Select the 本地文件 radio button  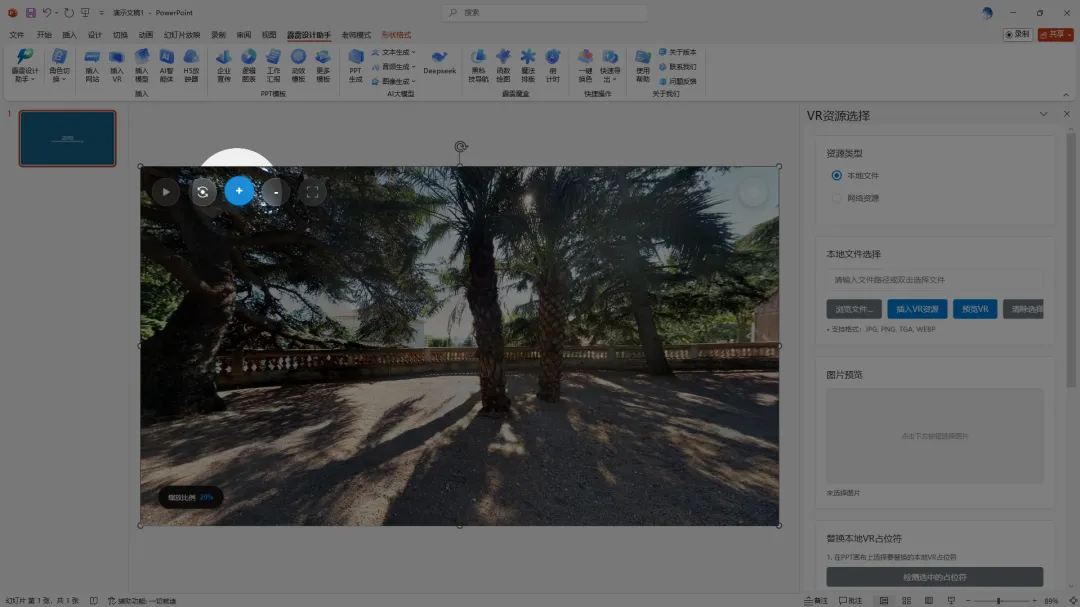[836, 176]
